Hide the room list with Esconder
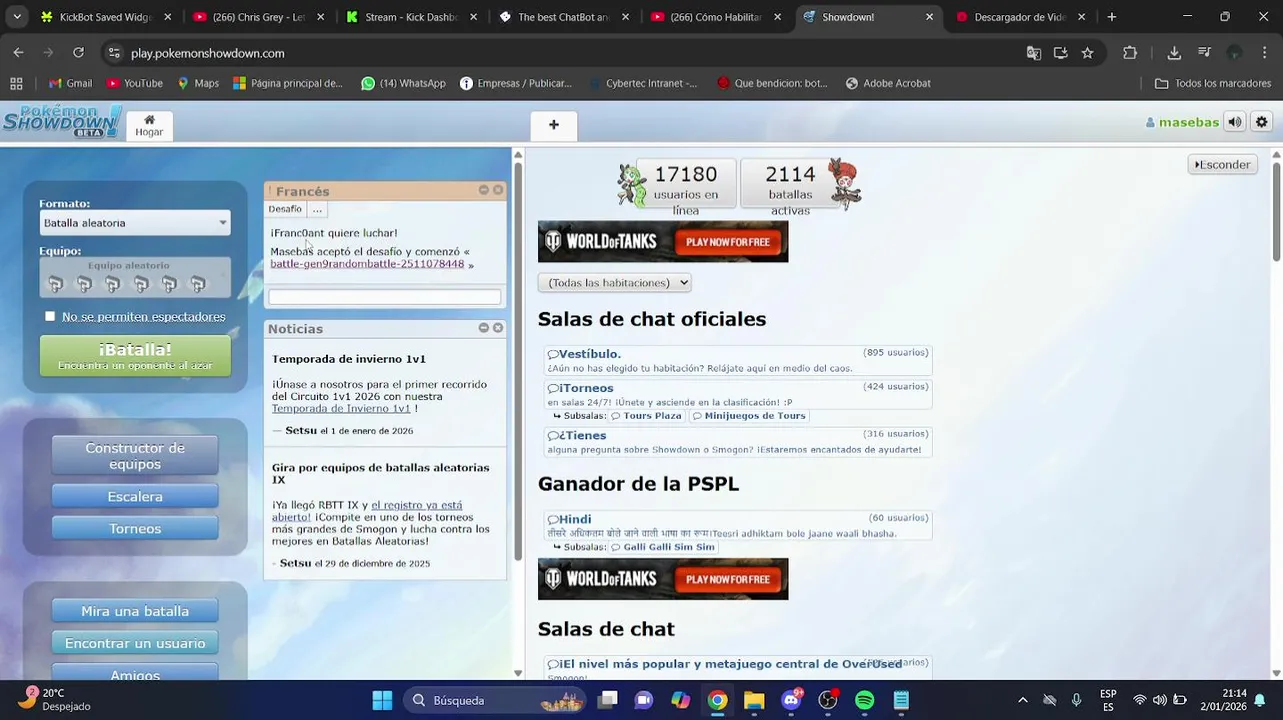Viewport: 1283px width, 720px height. click(x=1222, y=164)
